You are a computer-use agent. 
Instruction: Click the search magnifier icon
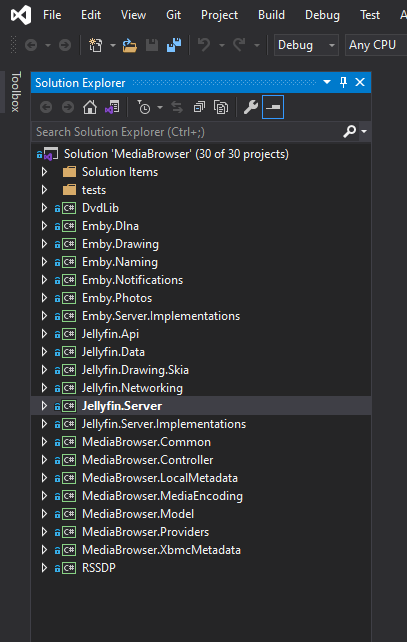349,131
